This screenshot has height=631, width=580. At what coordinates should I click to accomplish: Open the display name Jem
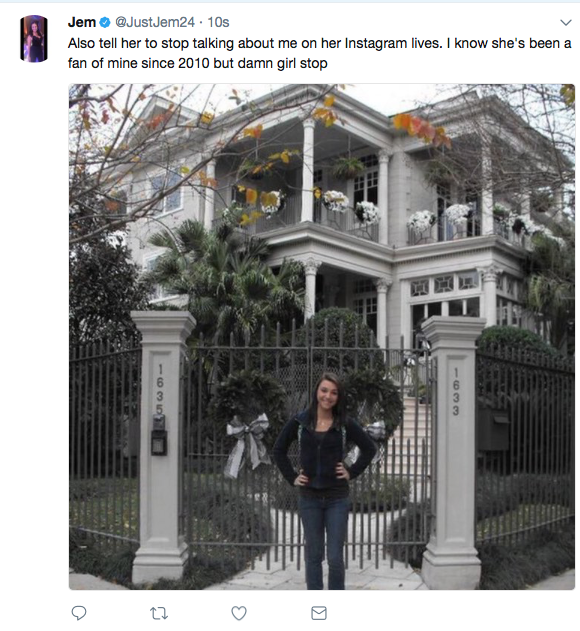coord(82,22)
